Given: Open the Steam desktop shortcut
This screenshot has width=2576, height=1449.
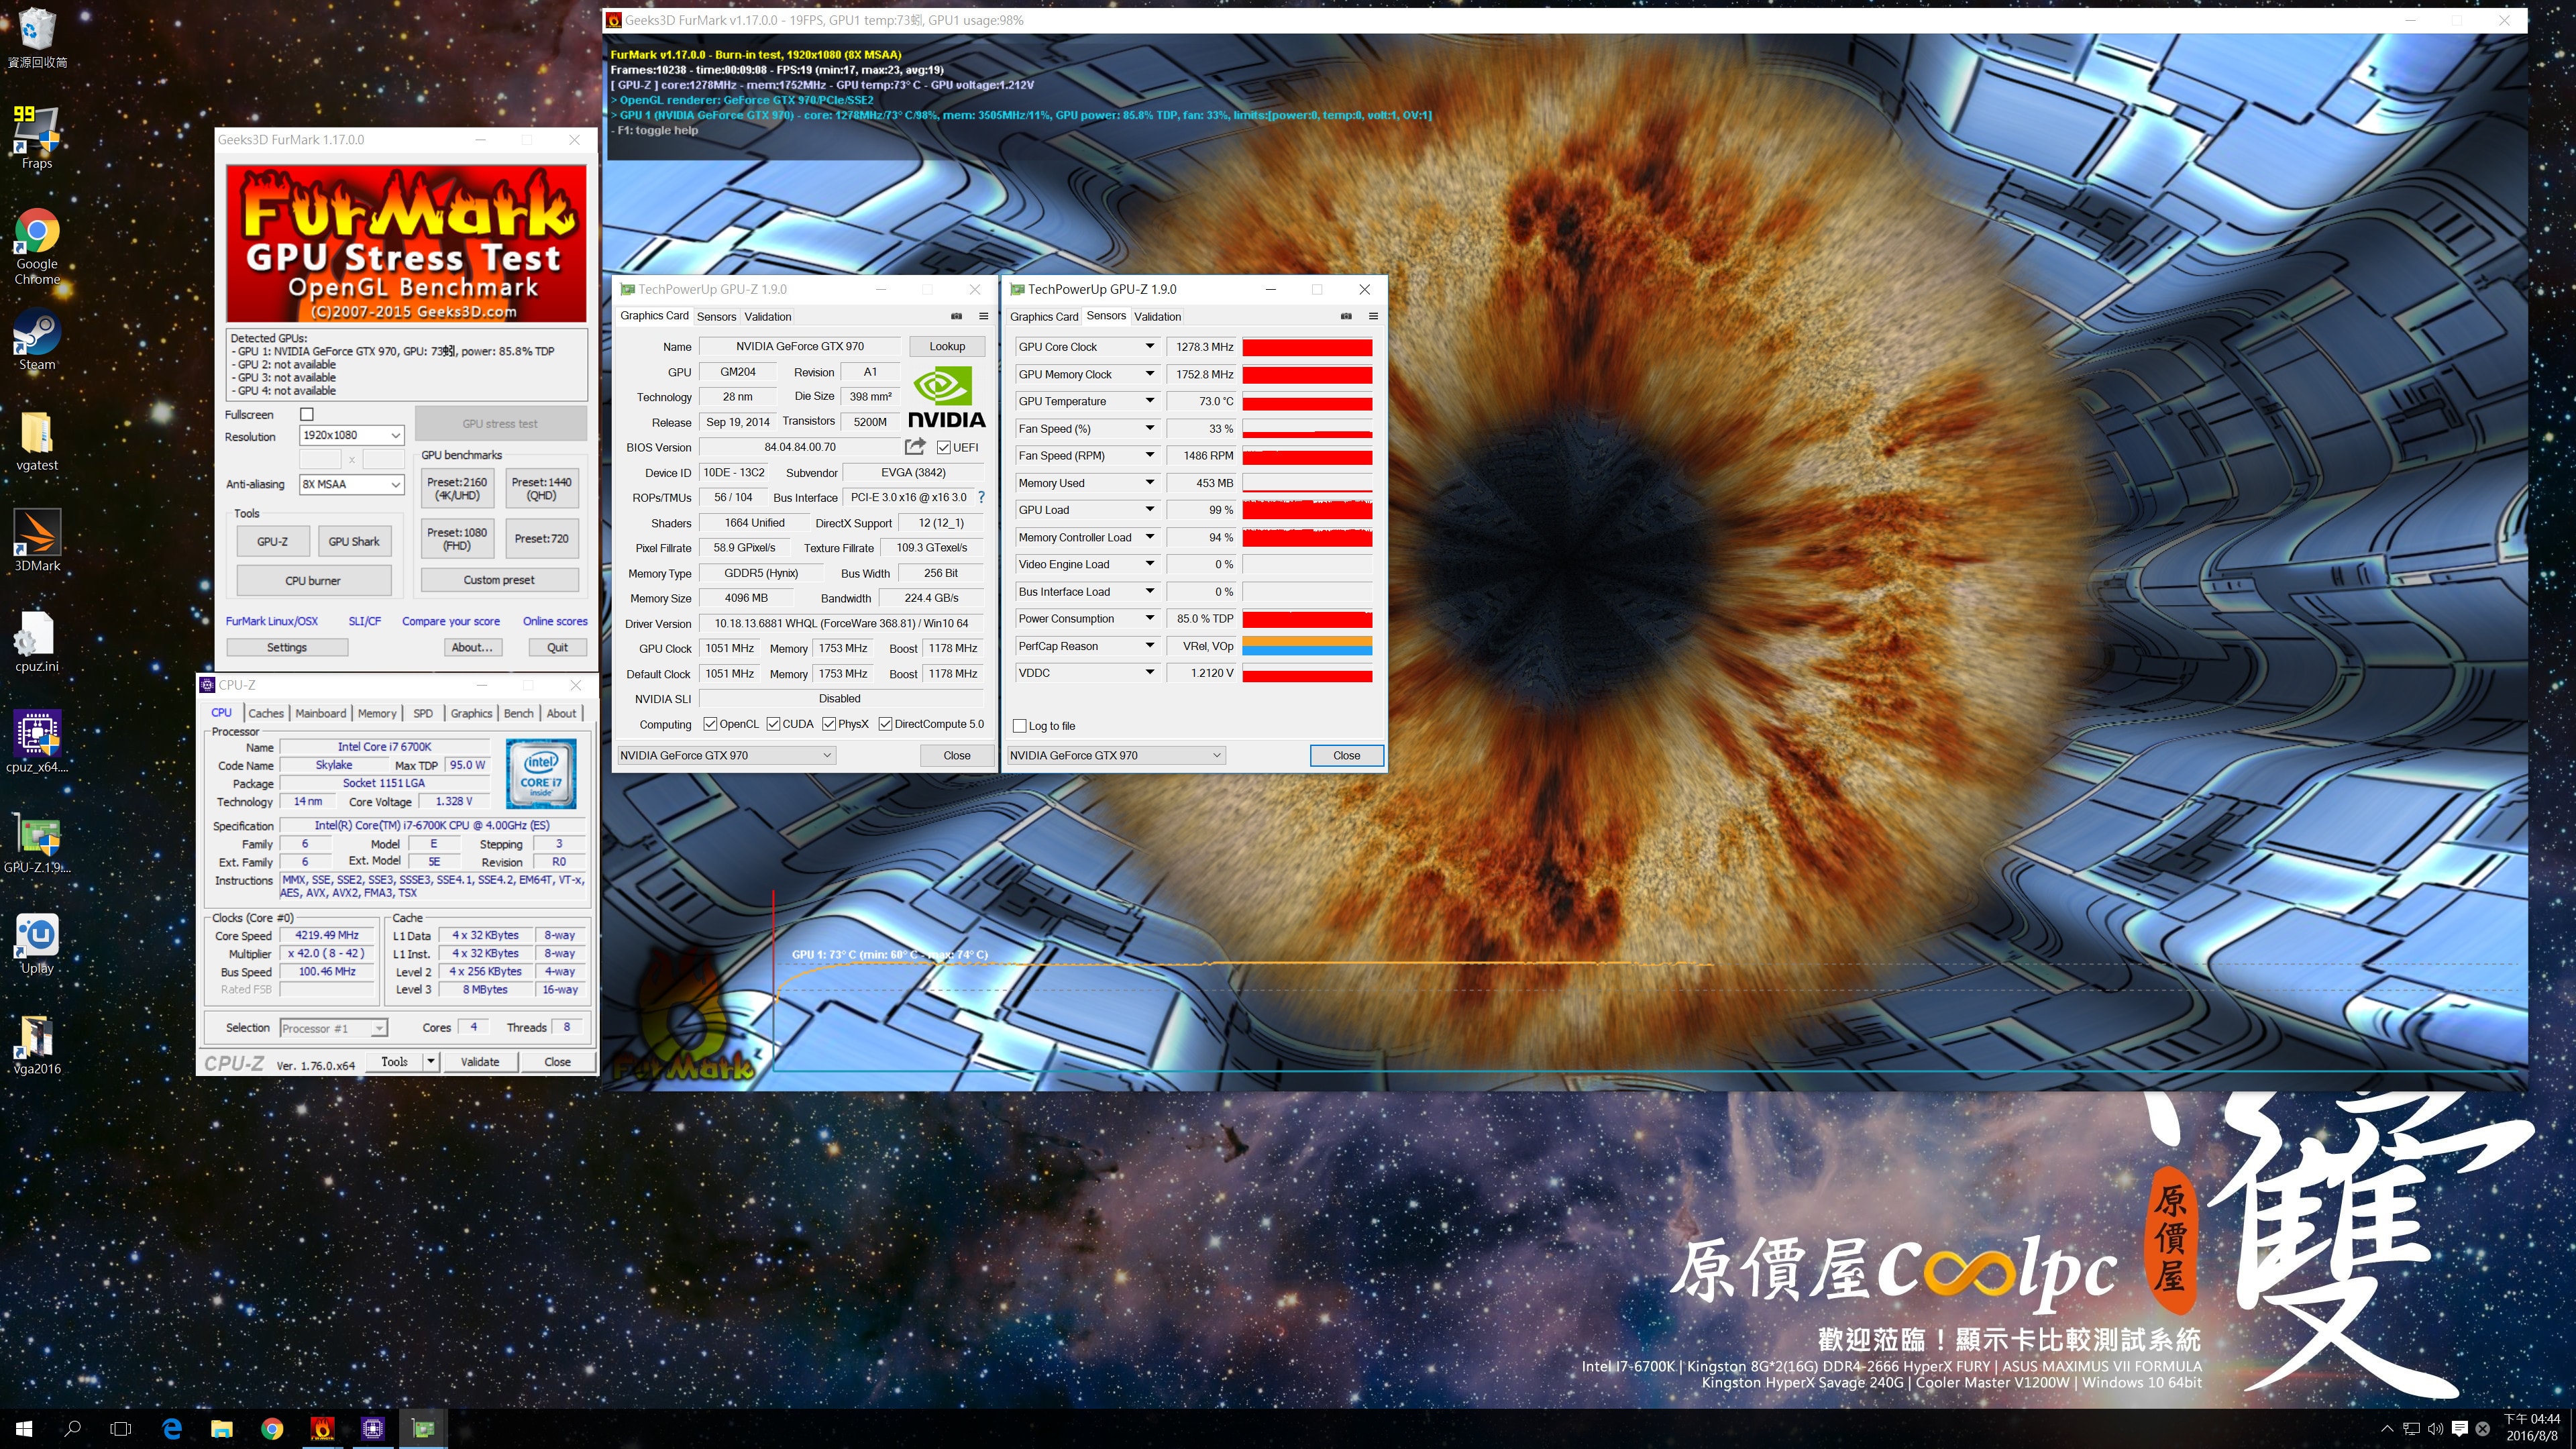Looking at the screenshot, I should tap(37, 340).
